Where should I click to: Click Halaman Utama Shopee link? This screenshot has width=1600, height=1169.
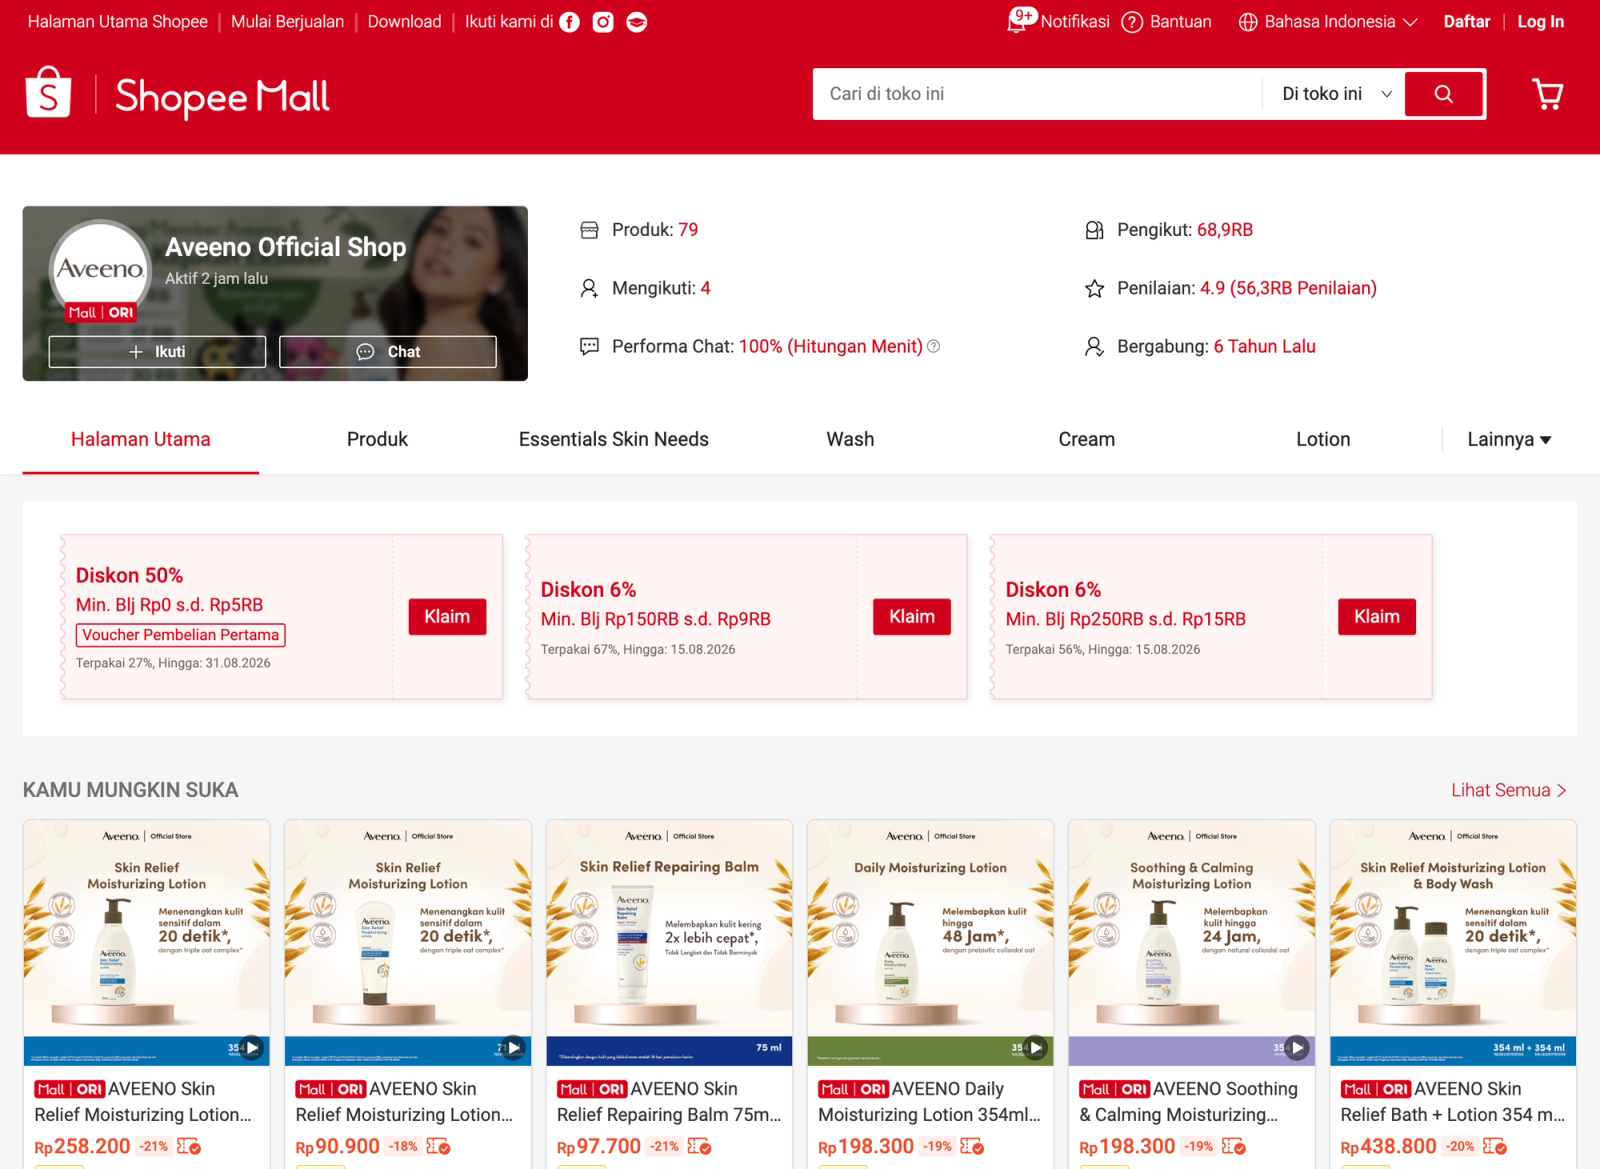(118, 22)
